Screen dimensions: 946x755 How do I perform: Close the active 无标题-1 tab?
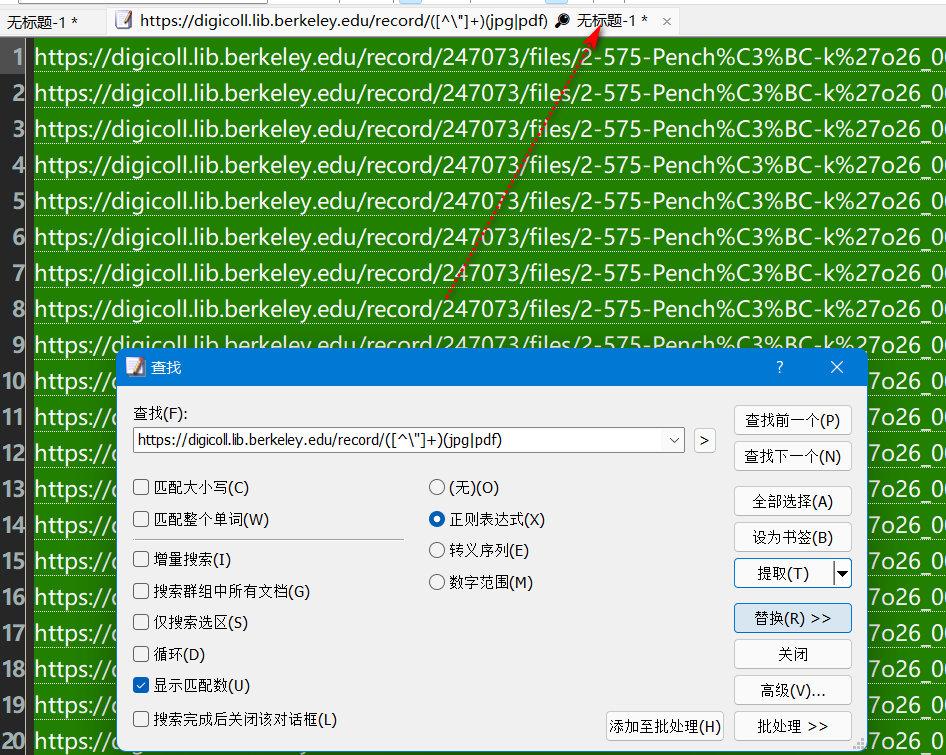point(667,20)
